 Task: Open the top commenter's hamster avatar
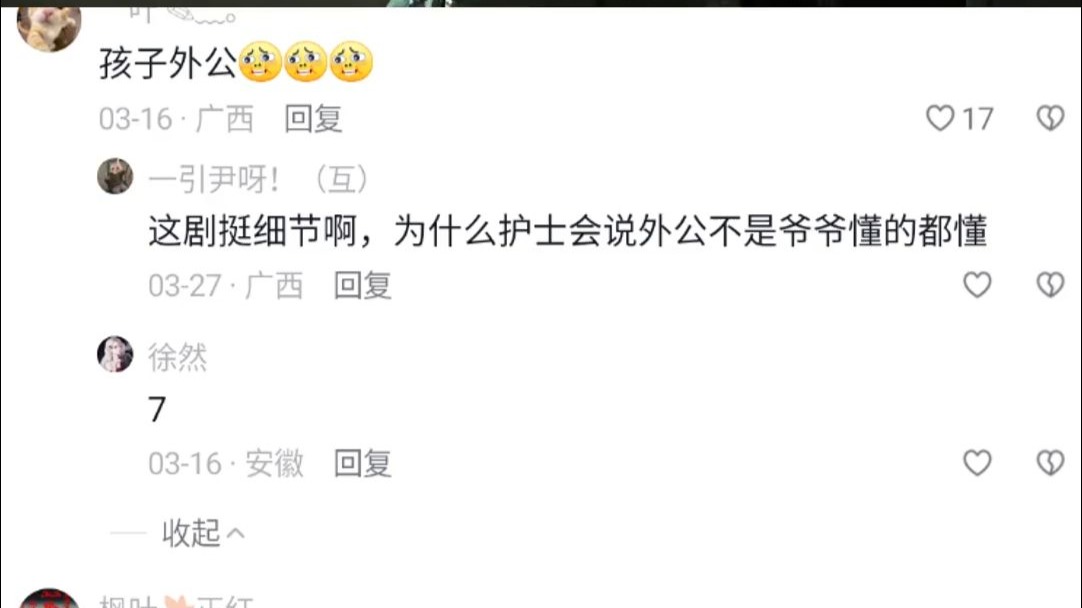point(49,26)
